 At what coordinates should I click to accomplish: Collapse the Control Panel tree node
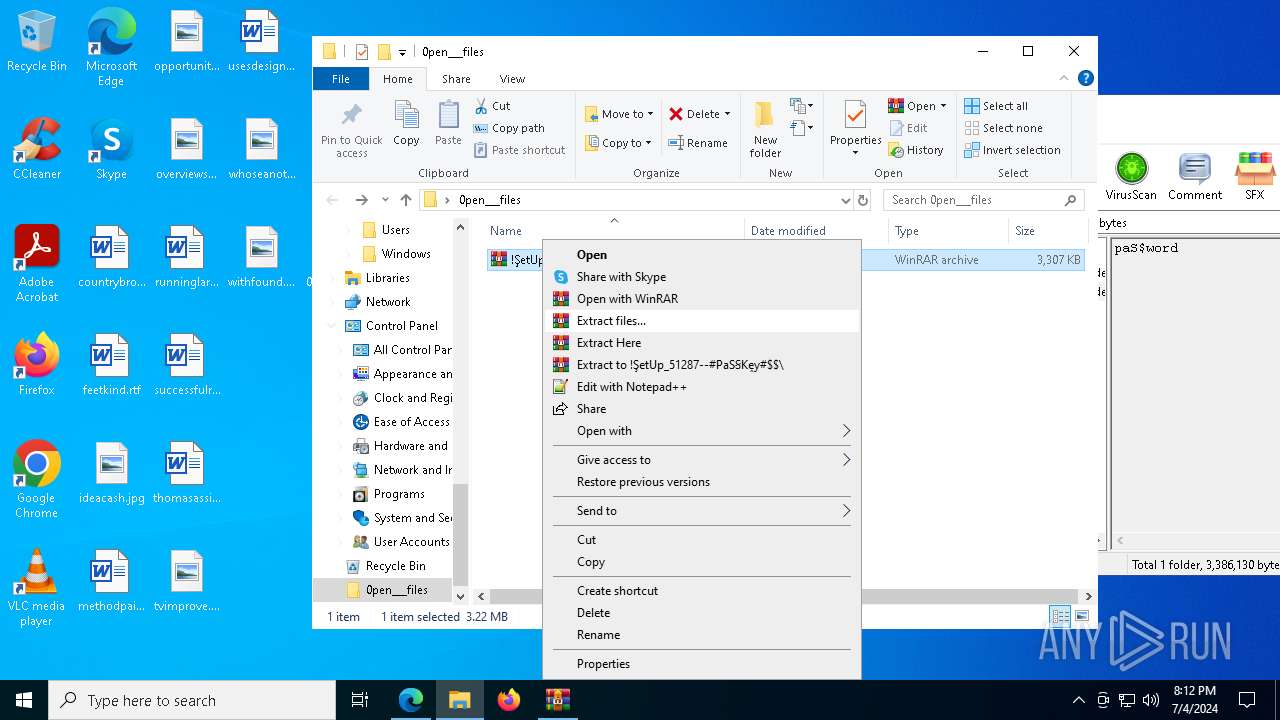pos(332,326)
